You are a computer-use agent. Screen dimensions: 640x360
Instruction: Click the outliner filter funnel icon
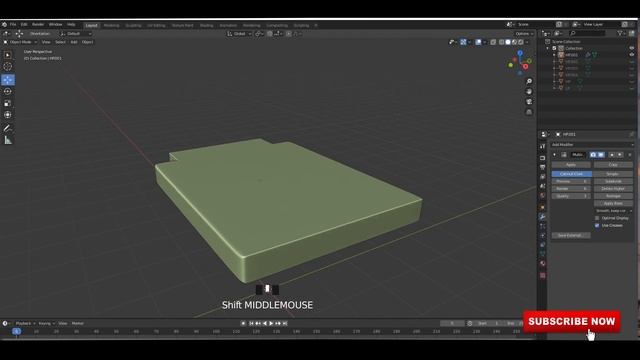[620, 33]
